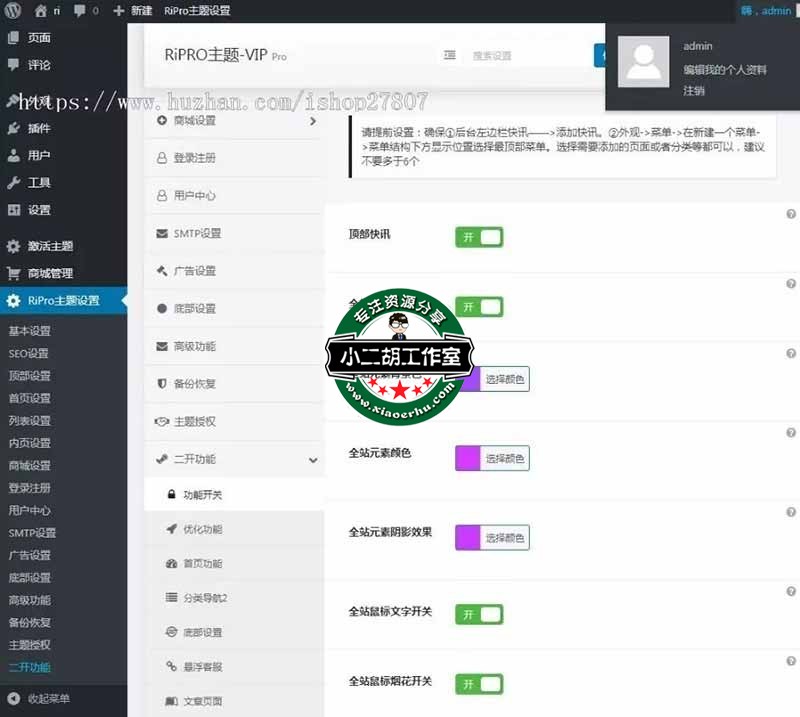The width and height of the screenshot is (800, 717).
Task: Open the comments bubble icon in top bar
Action: [x=80, y=11]
